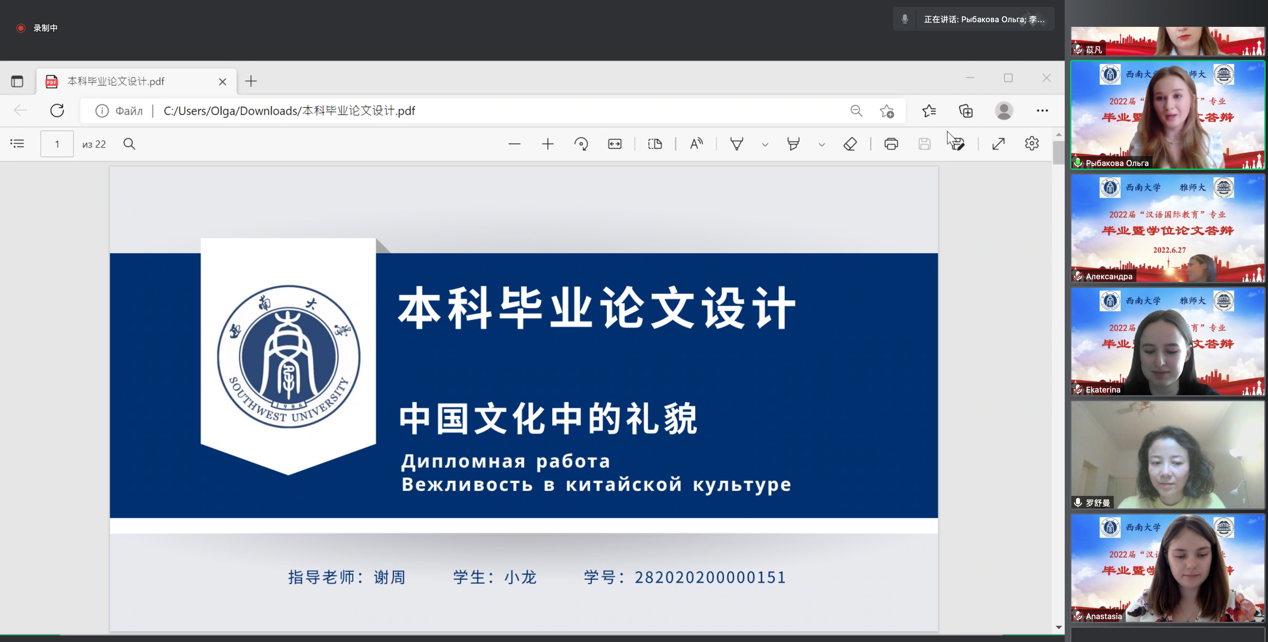Zoom in the PDF with plus button

[548, 144]
